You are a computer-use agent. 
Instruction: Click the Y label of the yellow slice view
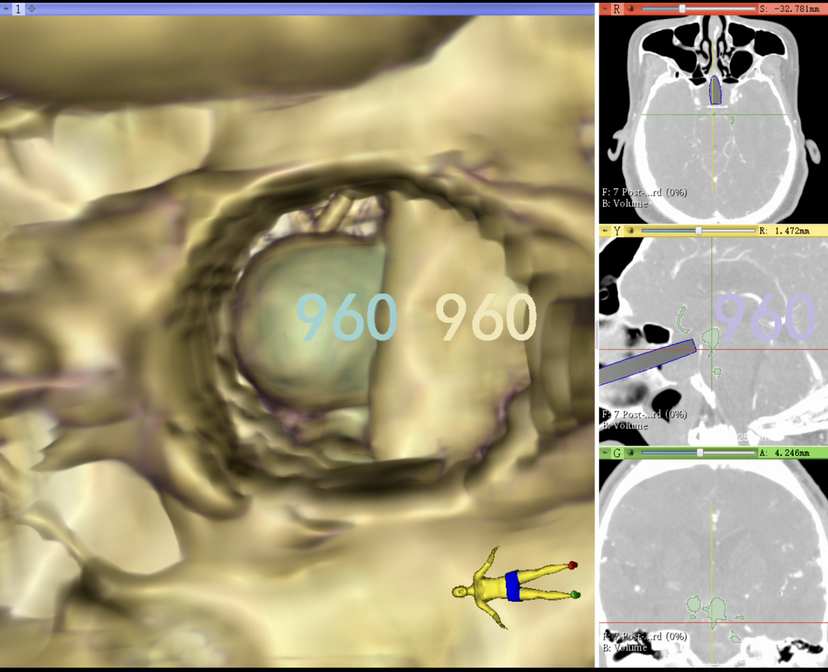pos(617,230)
